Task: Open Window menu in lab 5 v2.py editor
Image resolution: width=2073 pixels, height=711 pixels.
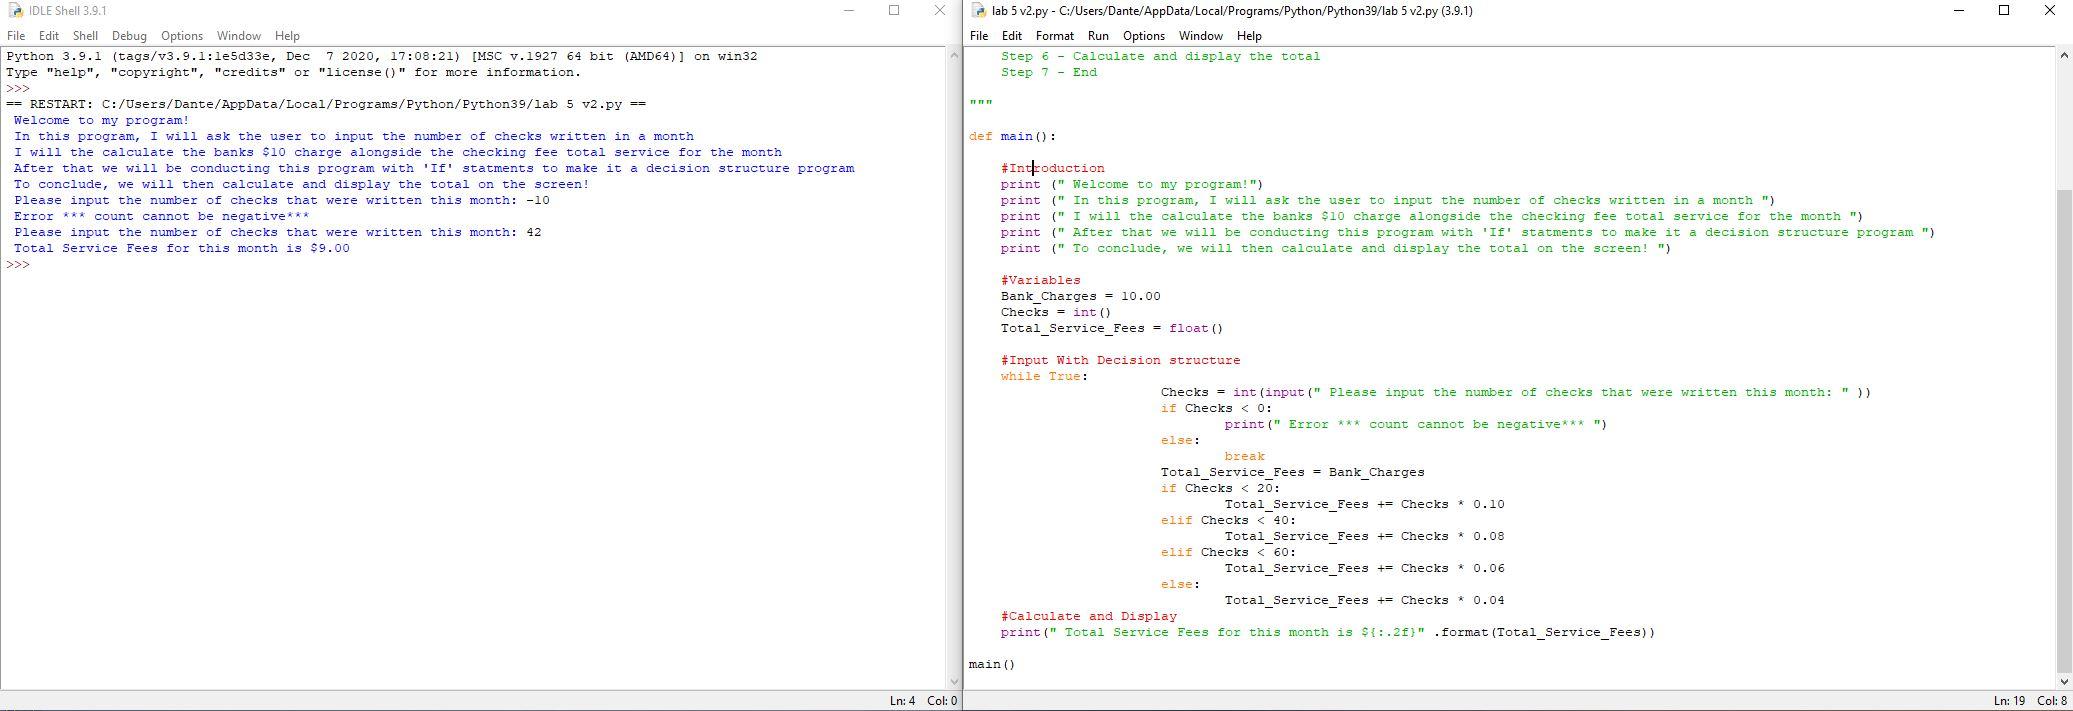Action: [1200, 35]
